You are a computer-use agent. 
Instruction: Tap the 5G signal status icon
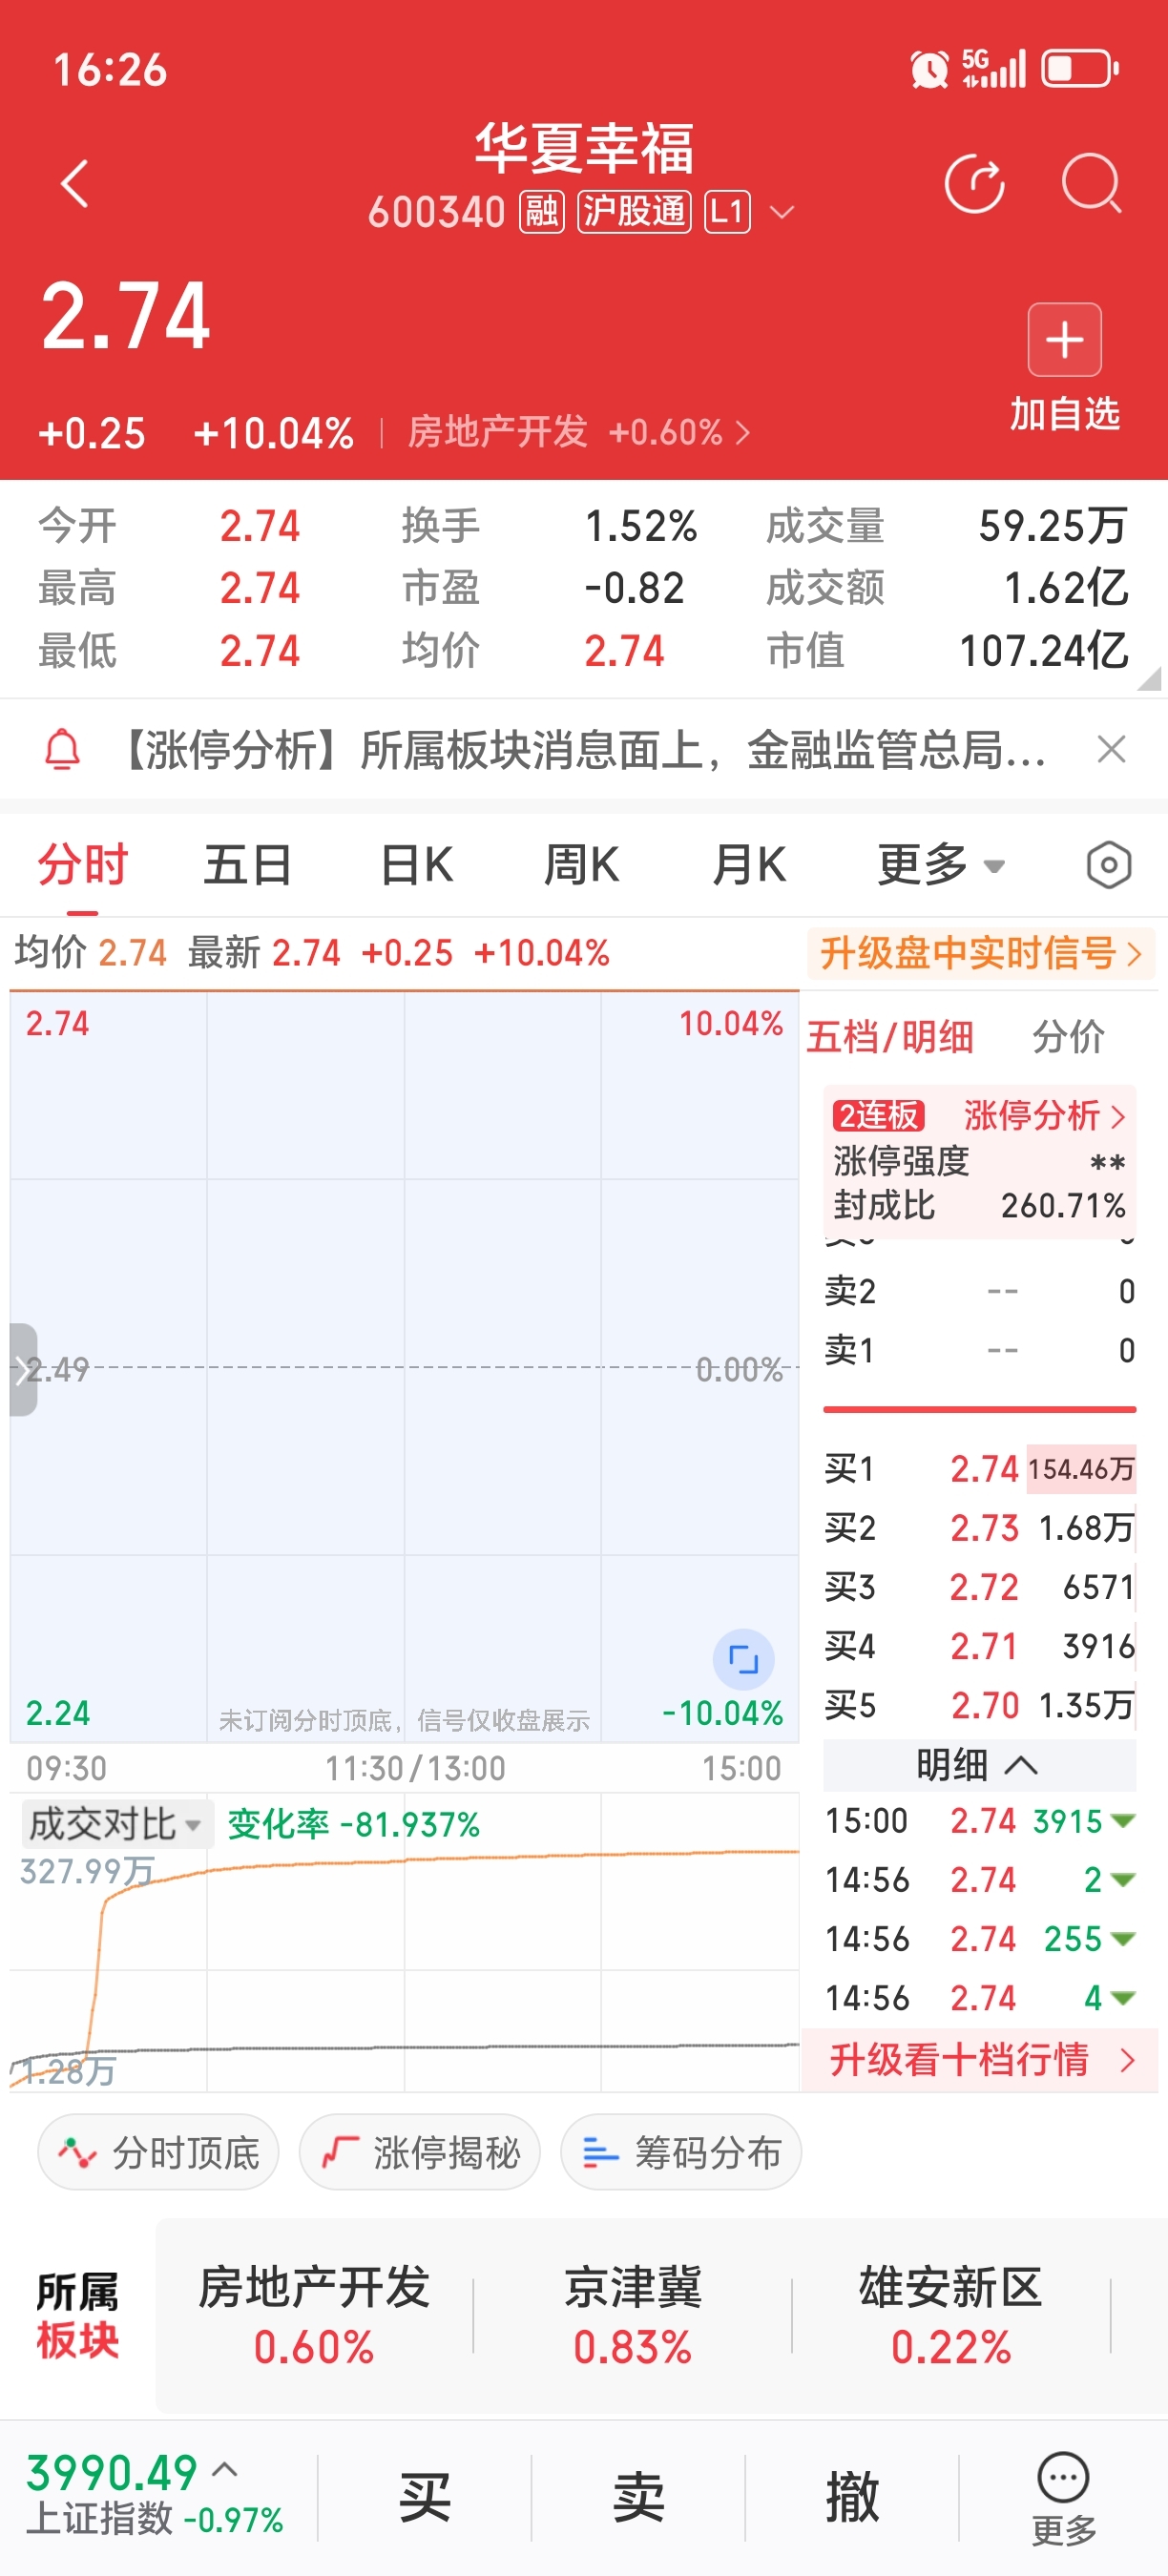point(994,69)
